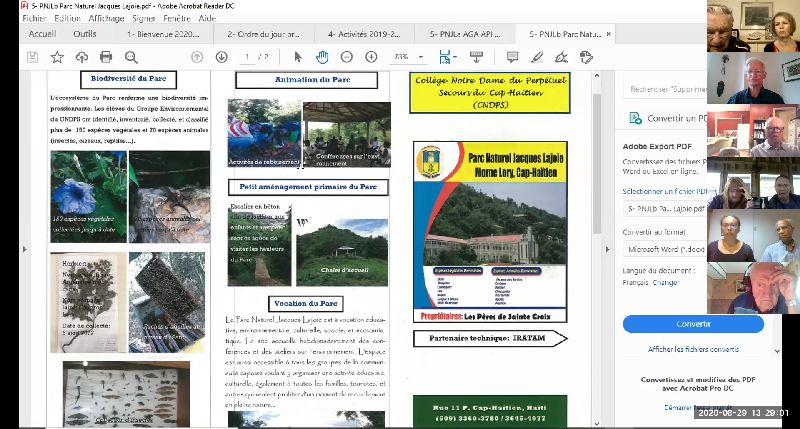Click the Changer language link
This screenshot has height=429, width=800.
[665, 283]
